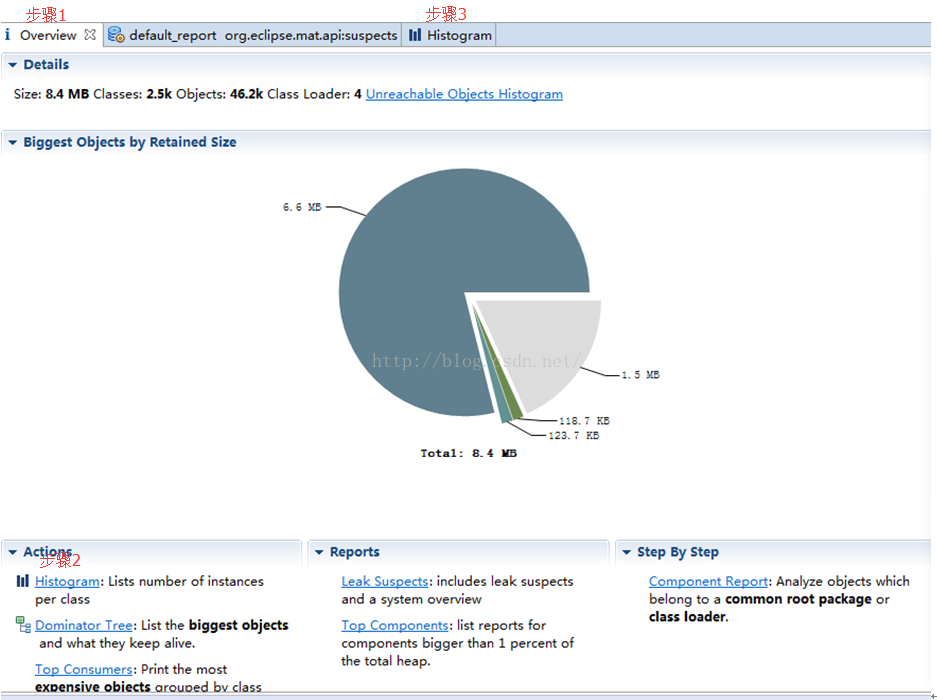This screenshot has width=937, height=700.
Task: Click the 'Details' section heading
Action: tap(46, 65)
